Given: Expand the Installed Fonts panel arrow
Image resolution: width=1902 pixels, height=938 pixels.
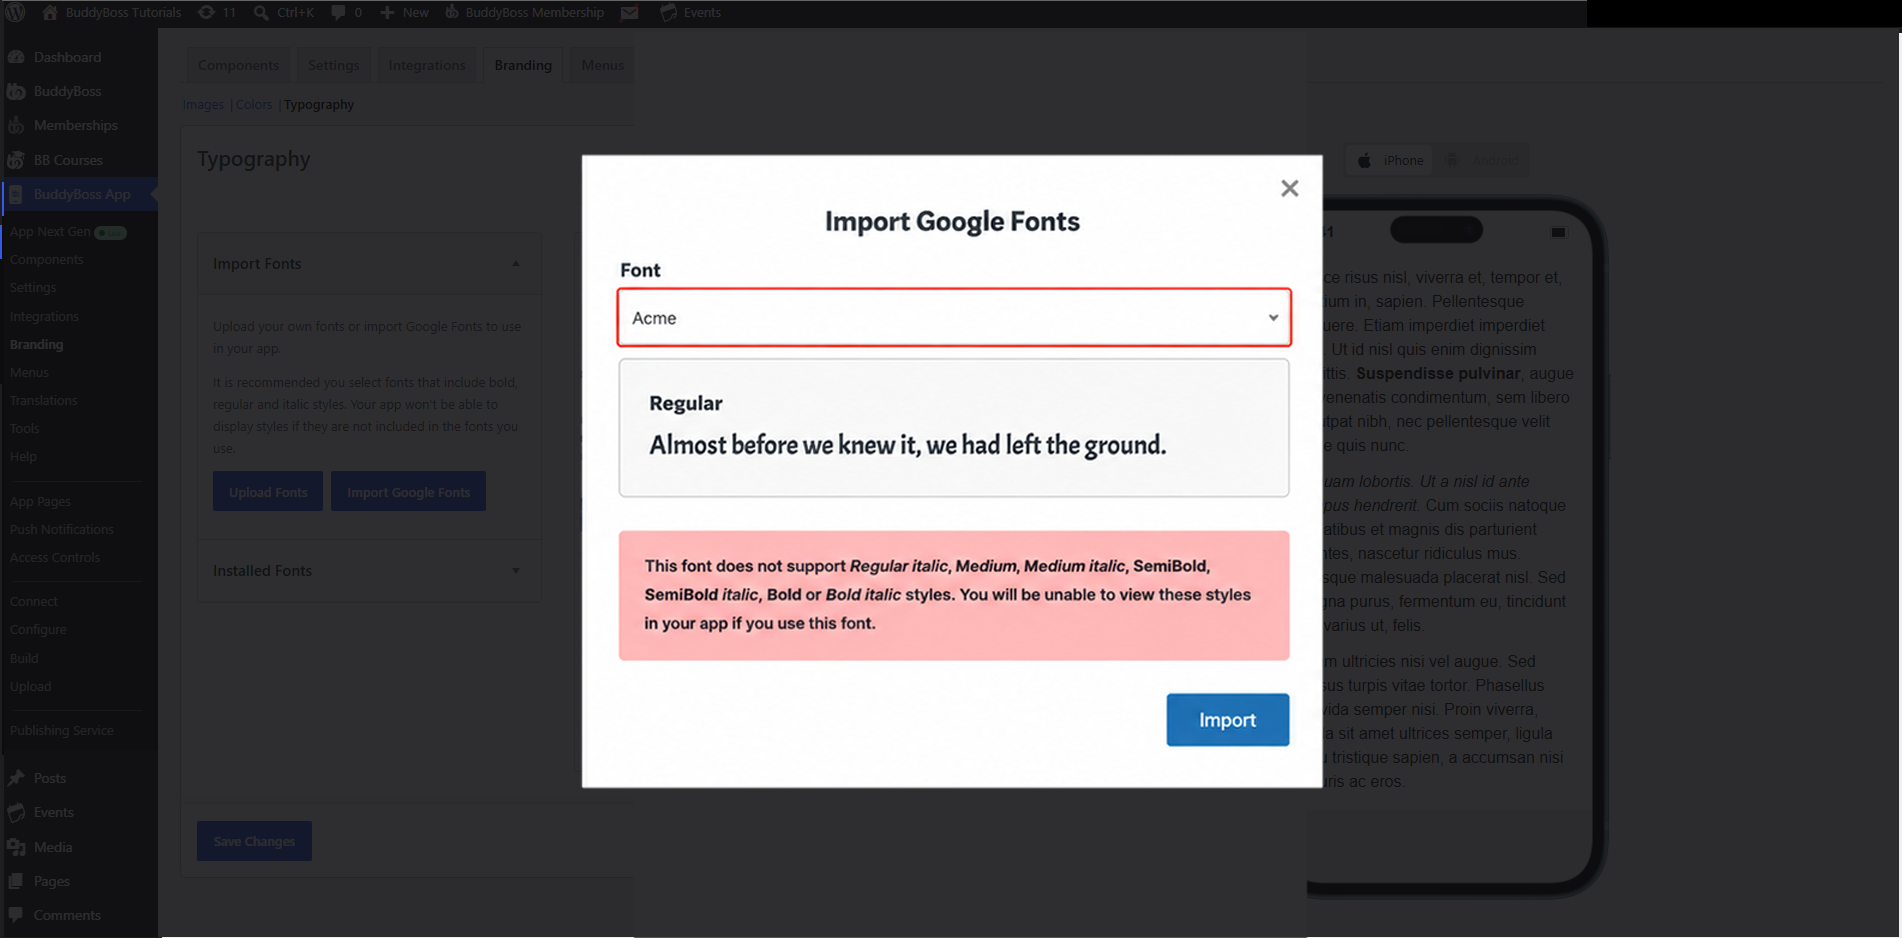Looking at the screenshot, I should point(516,571).
